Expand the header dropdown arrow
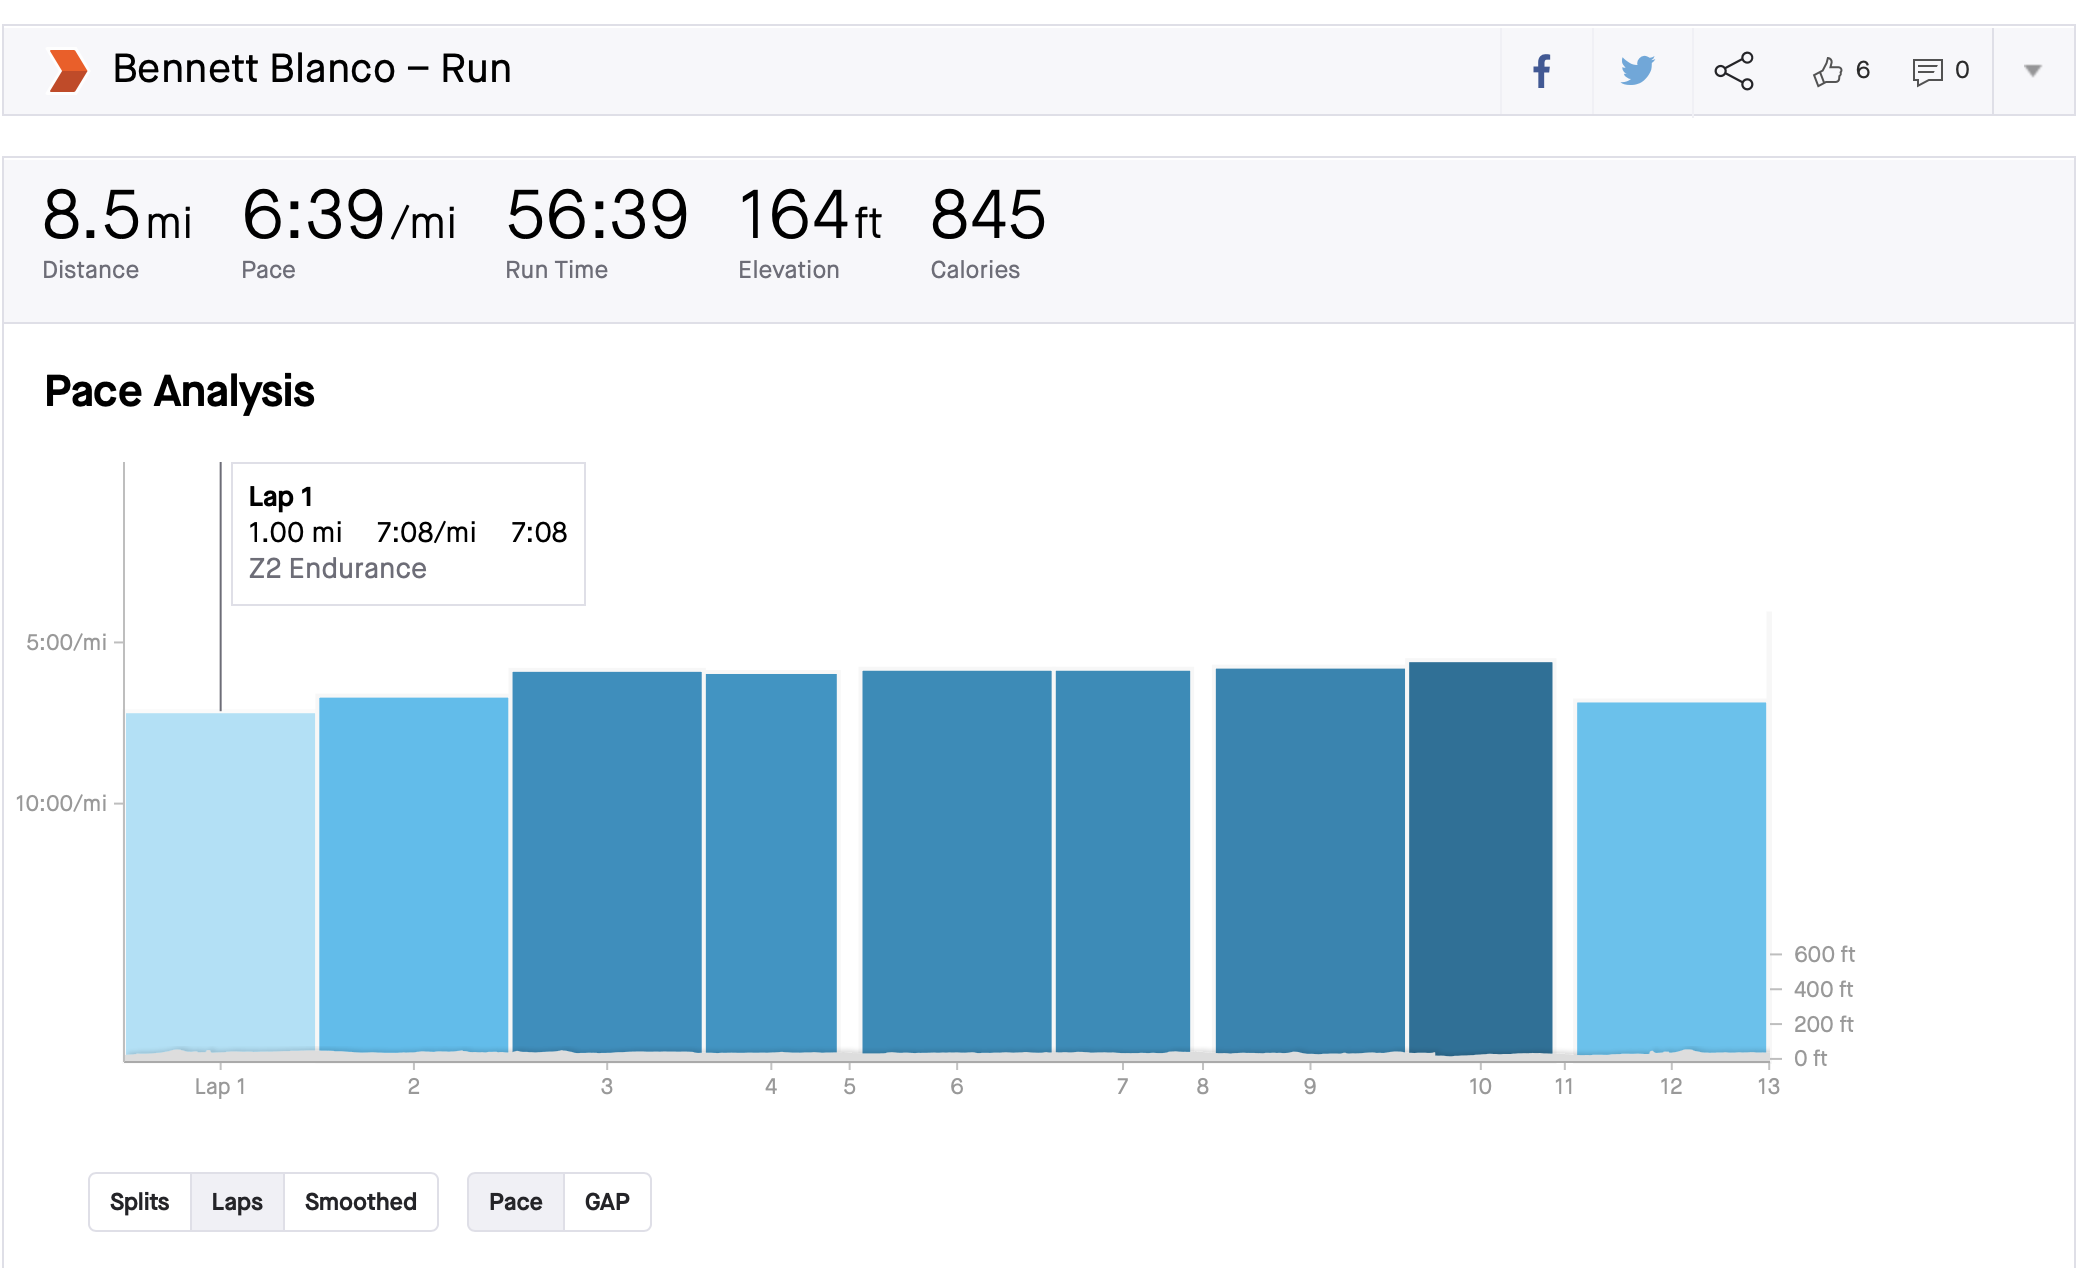 point(2032,71)
